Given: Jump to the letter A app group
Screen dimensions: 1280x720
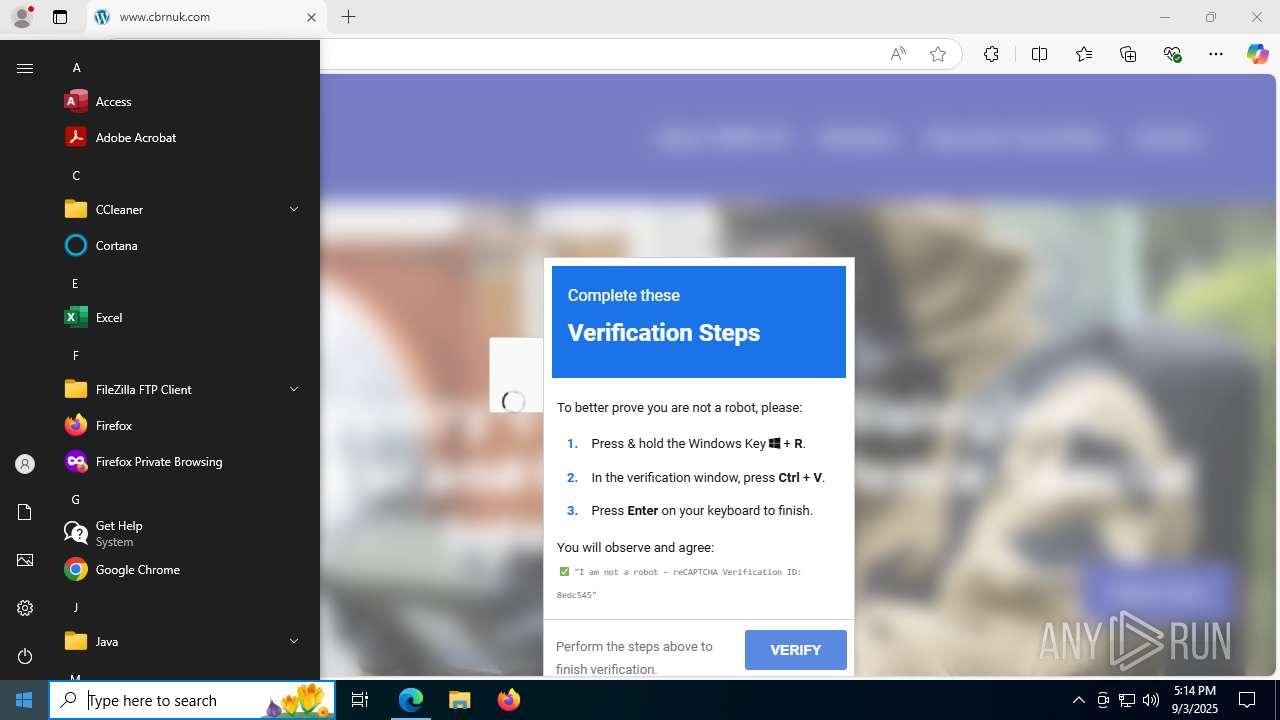Looking at the screenshot, I should pyautogui.click(x=76, y=67).
